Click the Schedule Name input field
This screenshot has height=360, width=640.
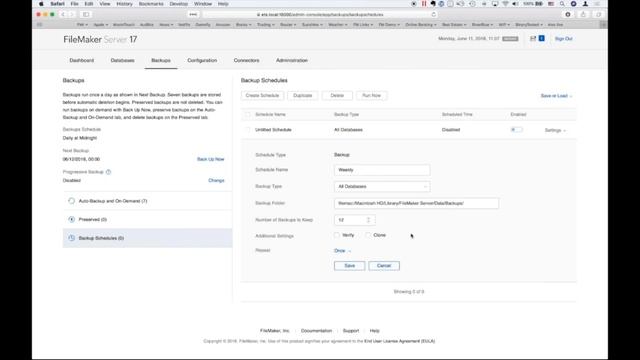point(382,170)
